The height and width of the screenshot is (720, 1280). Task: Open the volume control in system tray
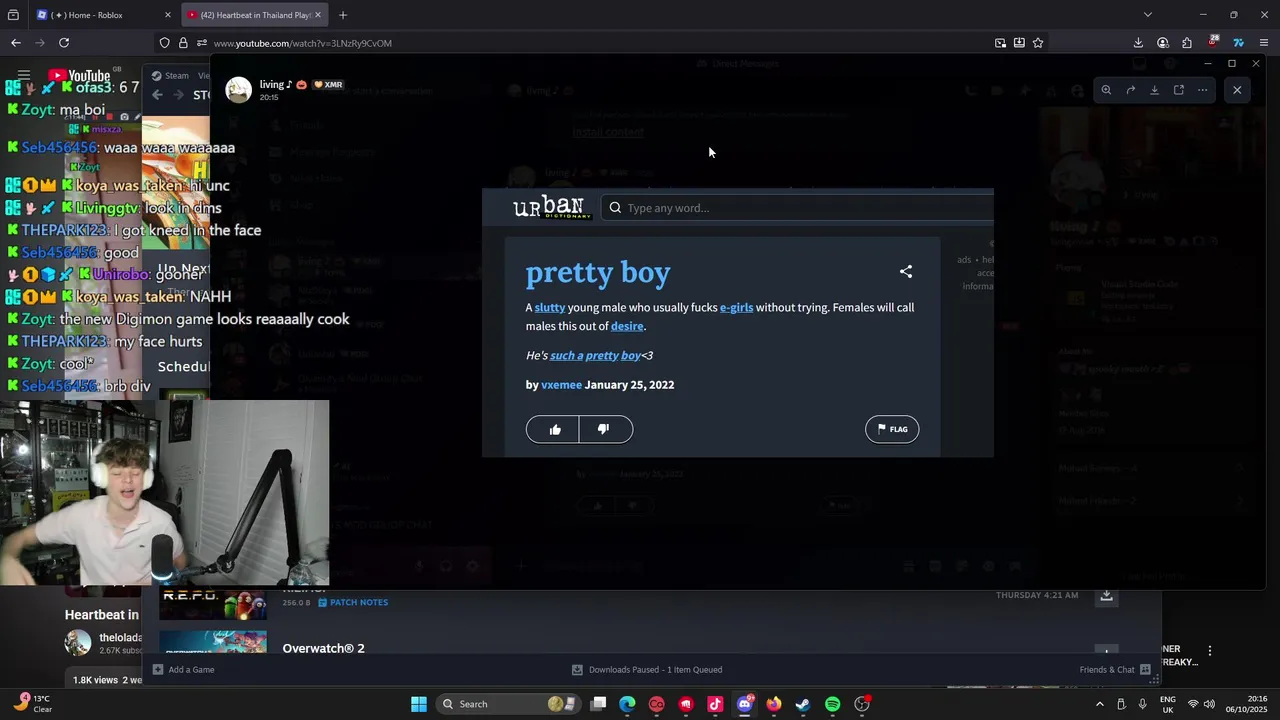pos(1208,704)
